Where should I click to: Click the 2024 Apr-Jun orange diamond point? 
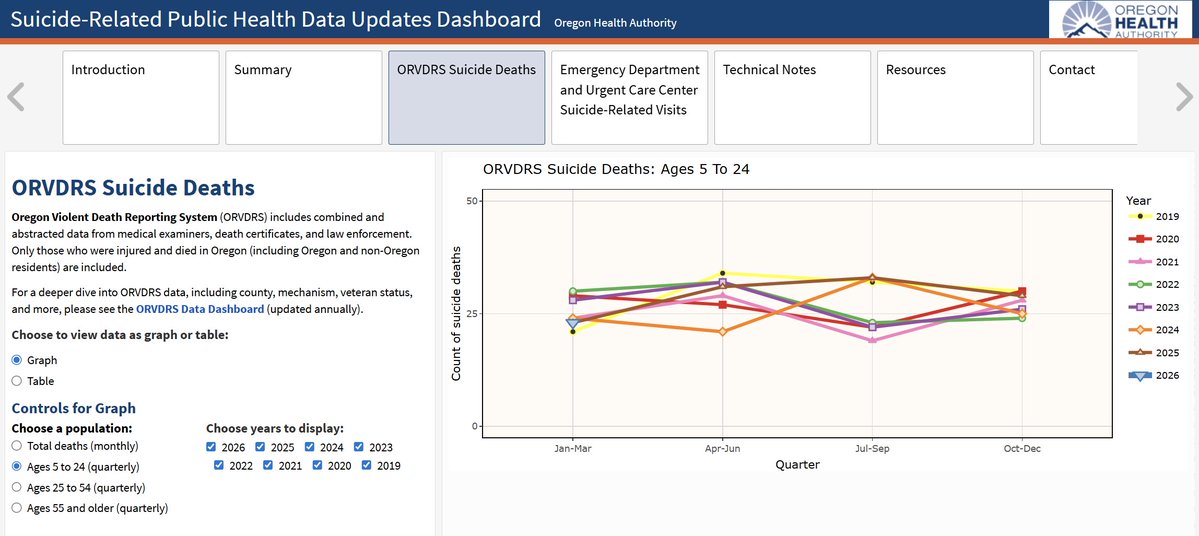coord(723,332)
